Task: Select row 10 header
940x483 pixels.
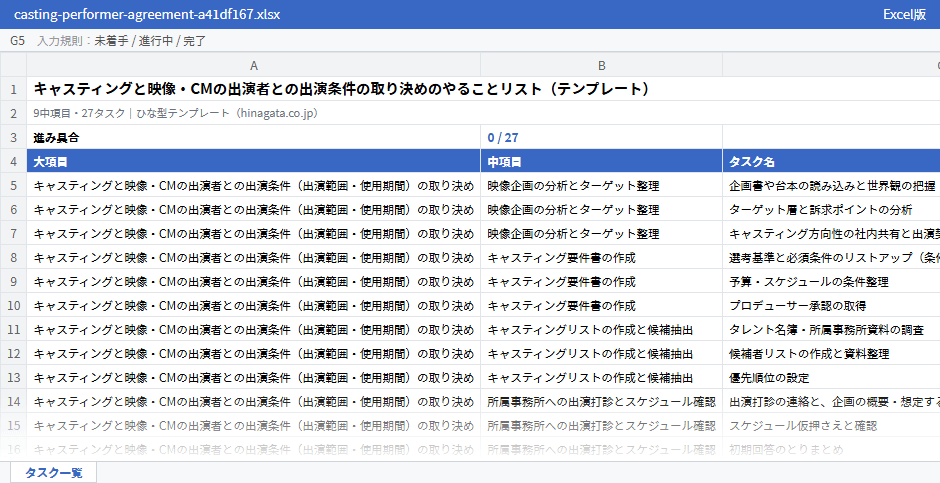Action: point(13,306)
